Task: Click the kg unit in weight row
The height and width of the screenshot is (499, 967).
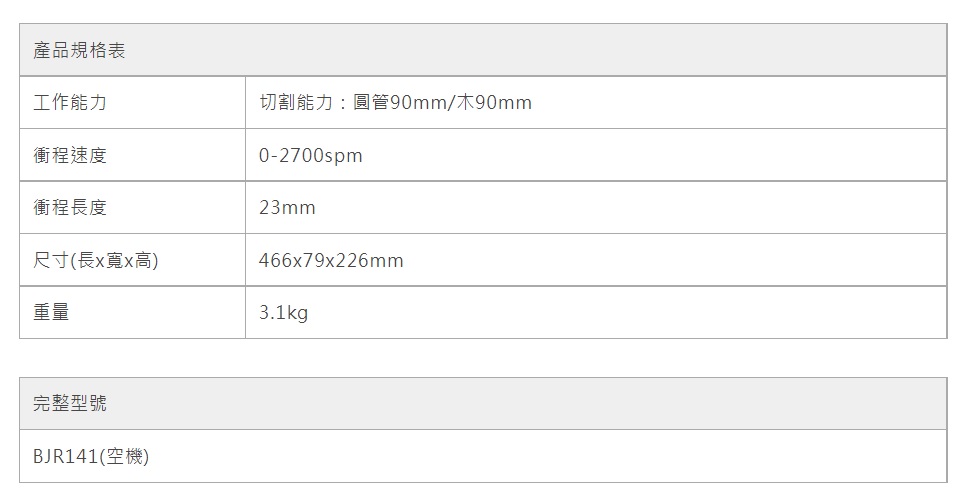Action: coord(297,313)
